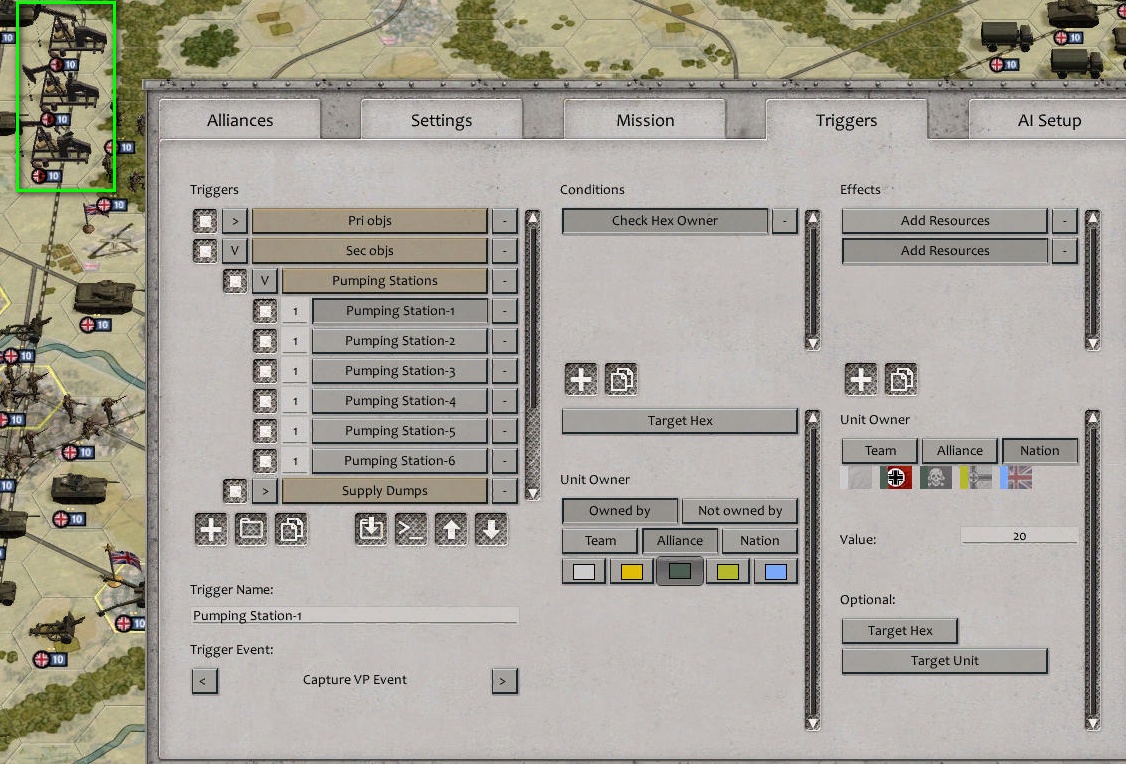The width and height of the screenshot is (1126, 764).
Task: Click the Value field showing 20
Action: click(1019, 536)
